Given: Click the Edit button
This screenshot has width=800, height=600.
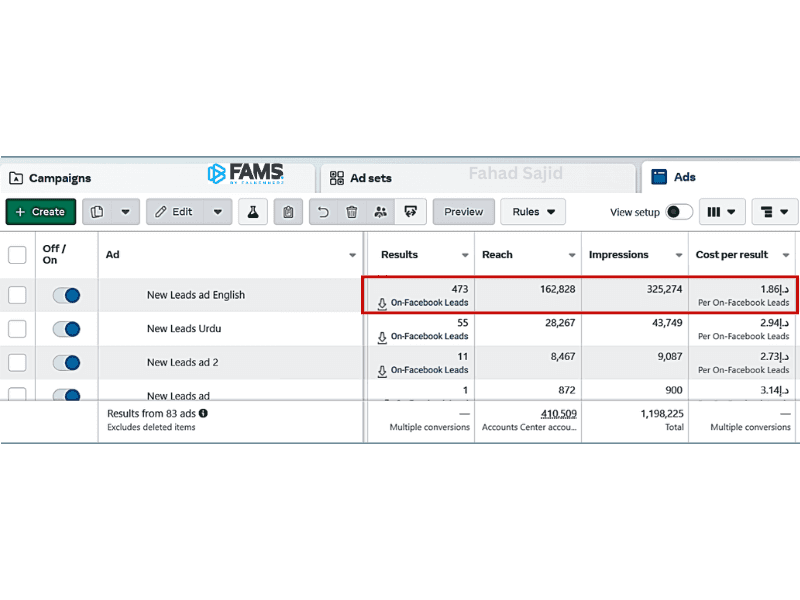Looking at the screenshot, I should click(175, 212).
